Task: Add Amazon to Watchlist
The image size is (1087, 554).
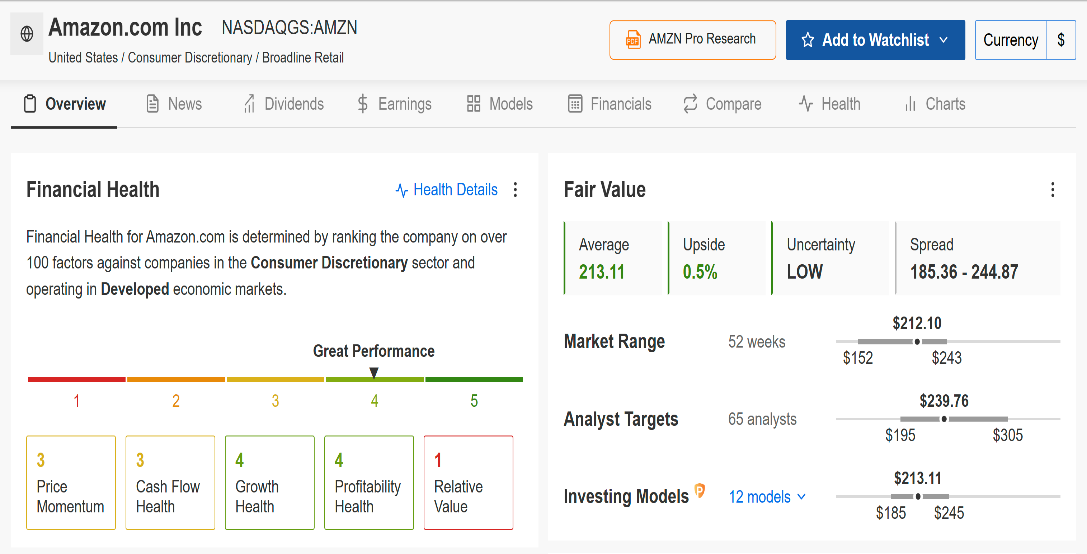Action: point(875,40)
